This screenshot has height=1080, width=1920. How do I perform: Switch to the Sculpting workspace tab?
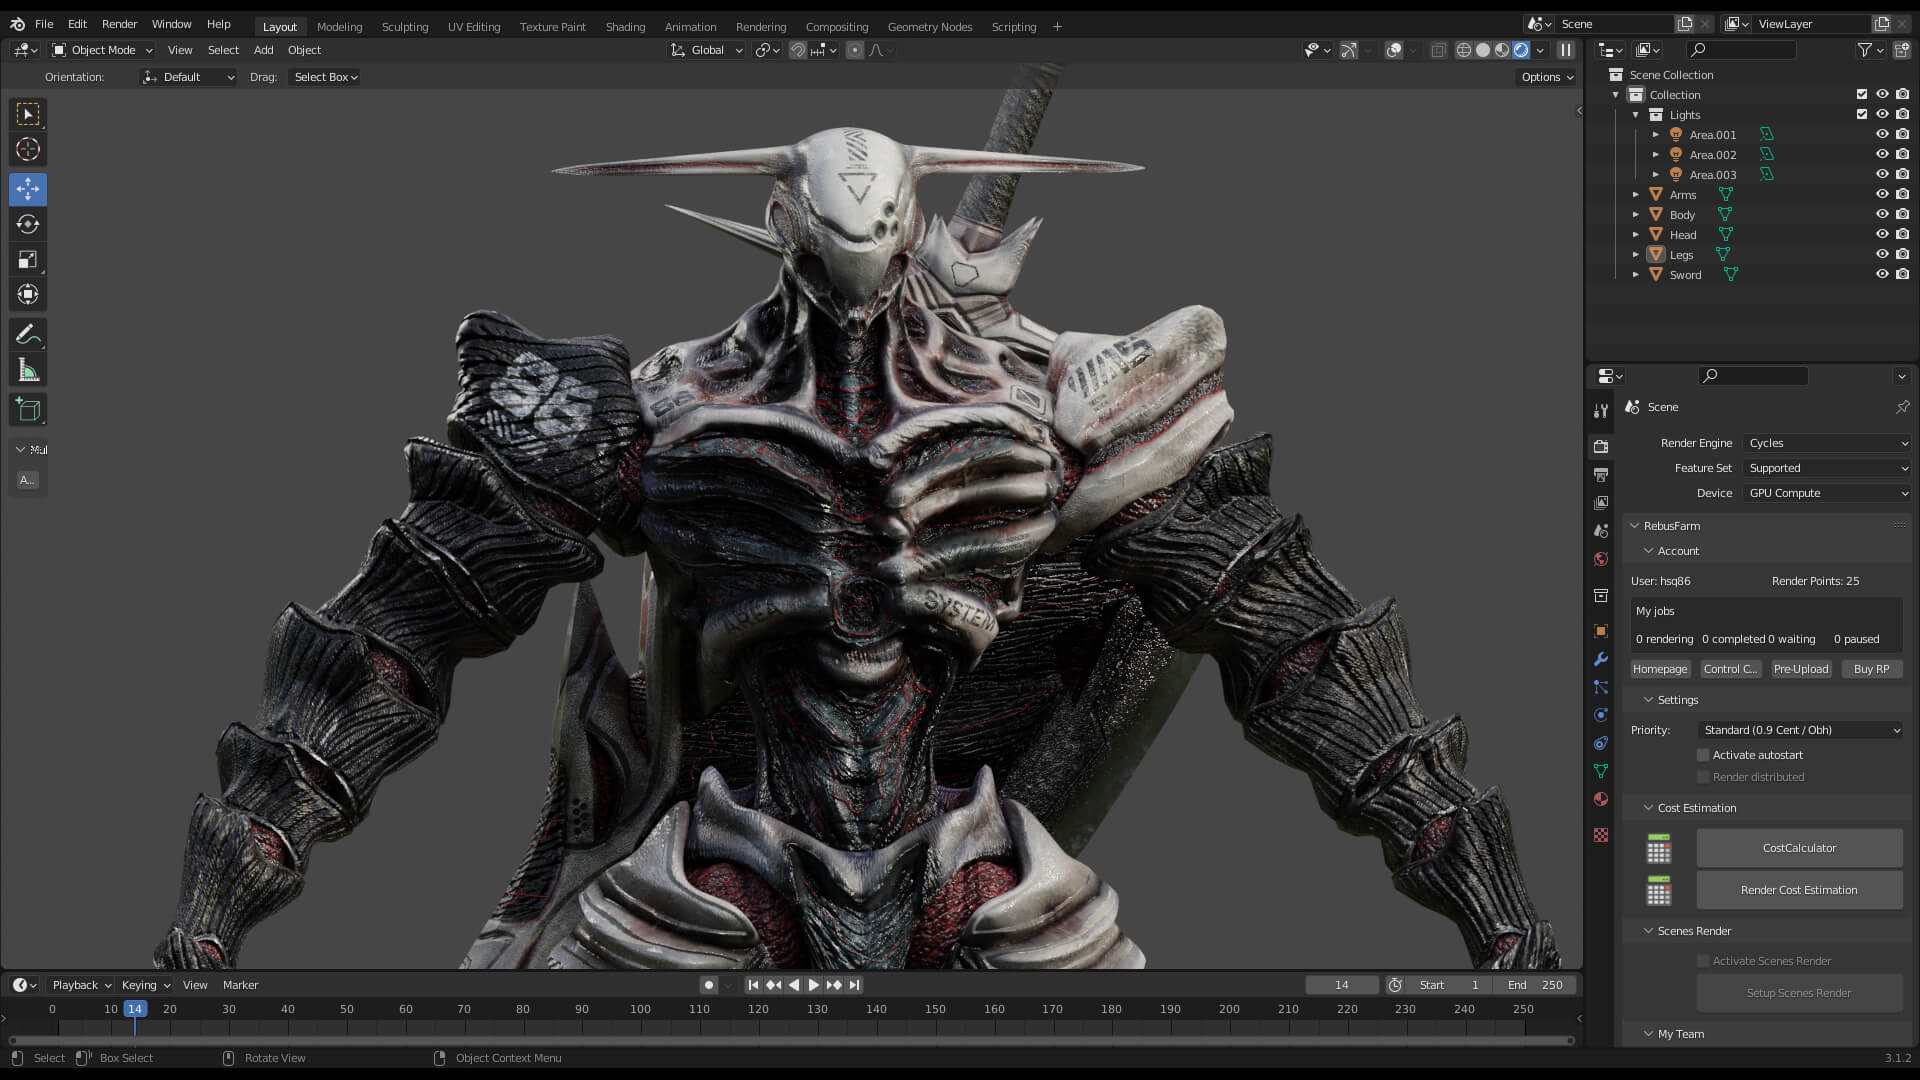405,27
